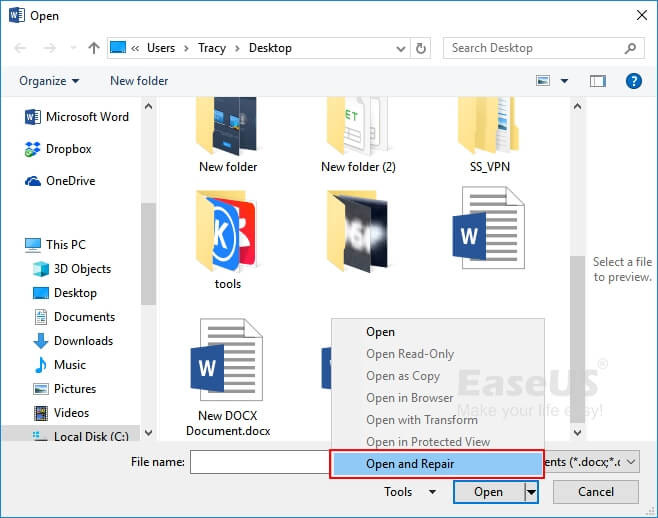The image size is (658, 518).
Task: Choose Open Read-Only menu item
Action: pyautogui.click(x=438, y=354)
